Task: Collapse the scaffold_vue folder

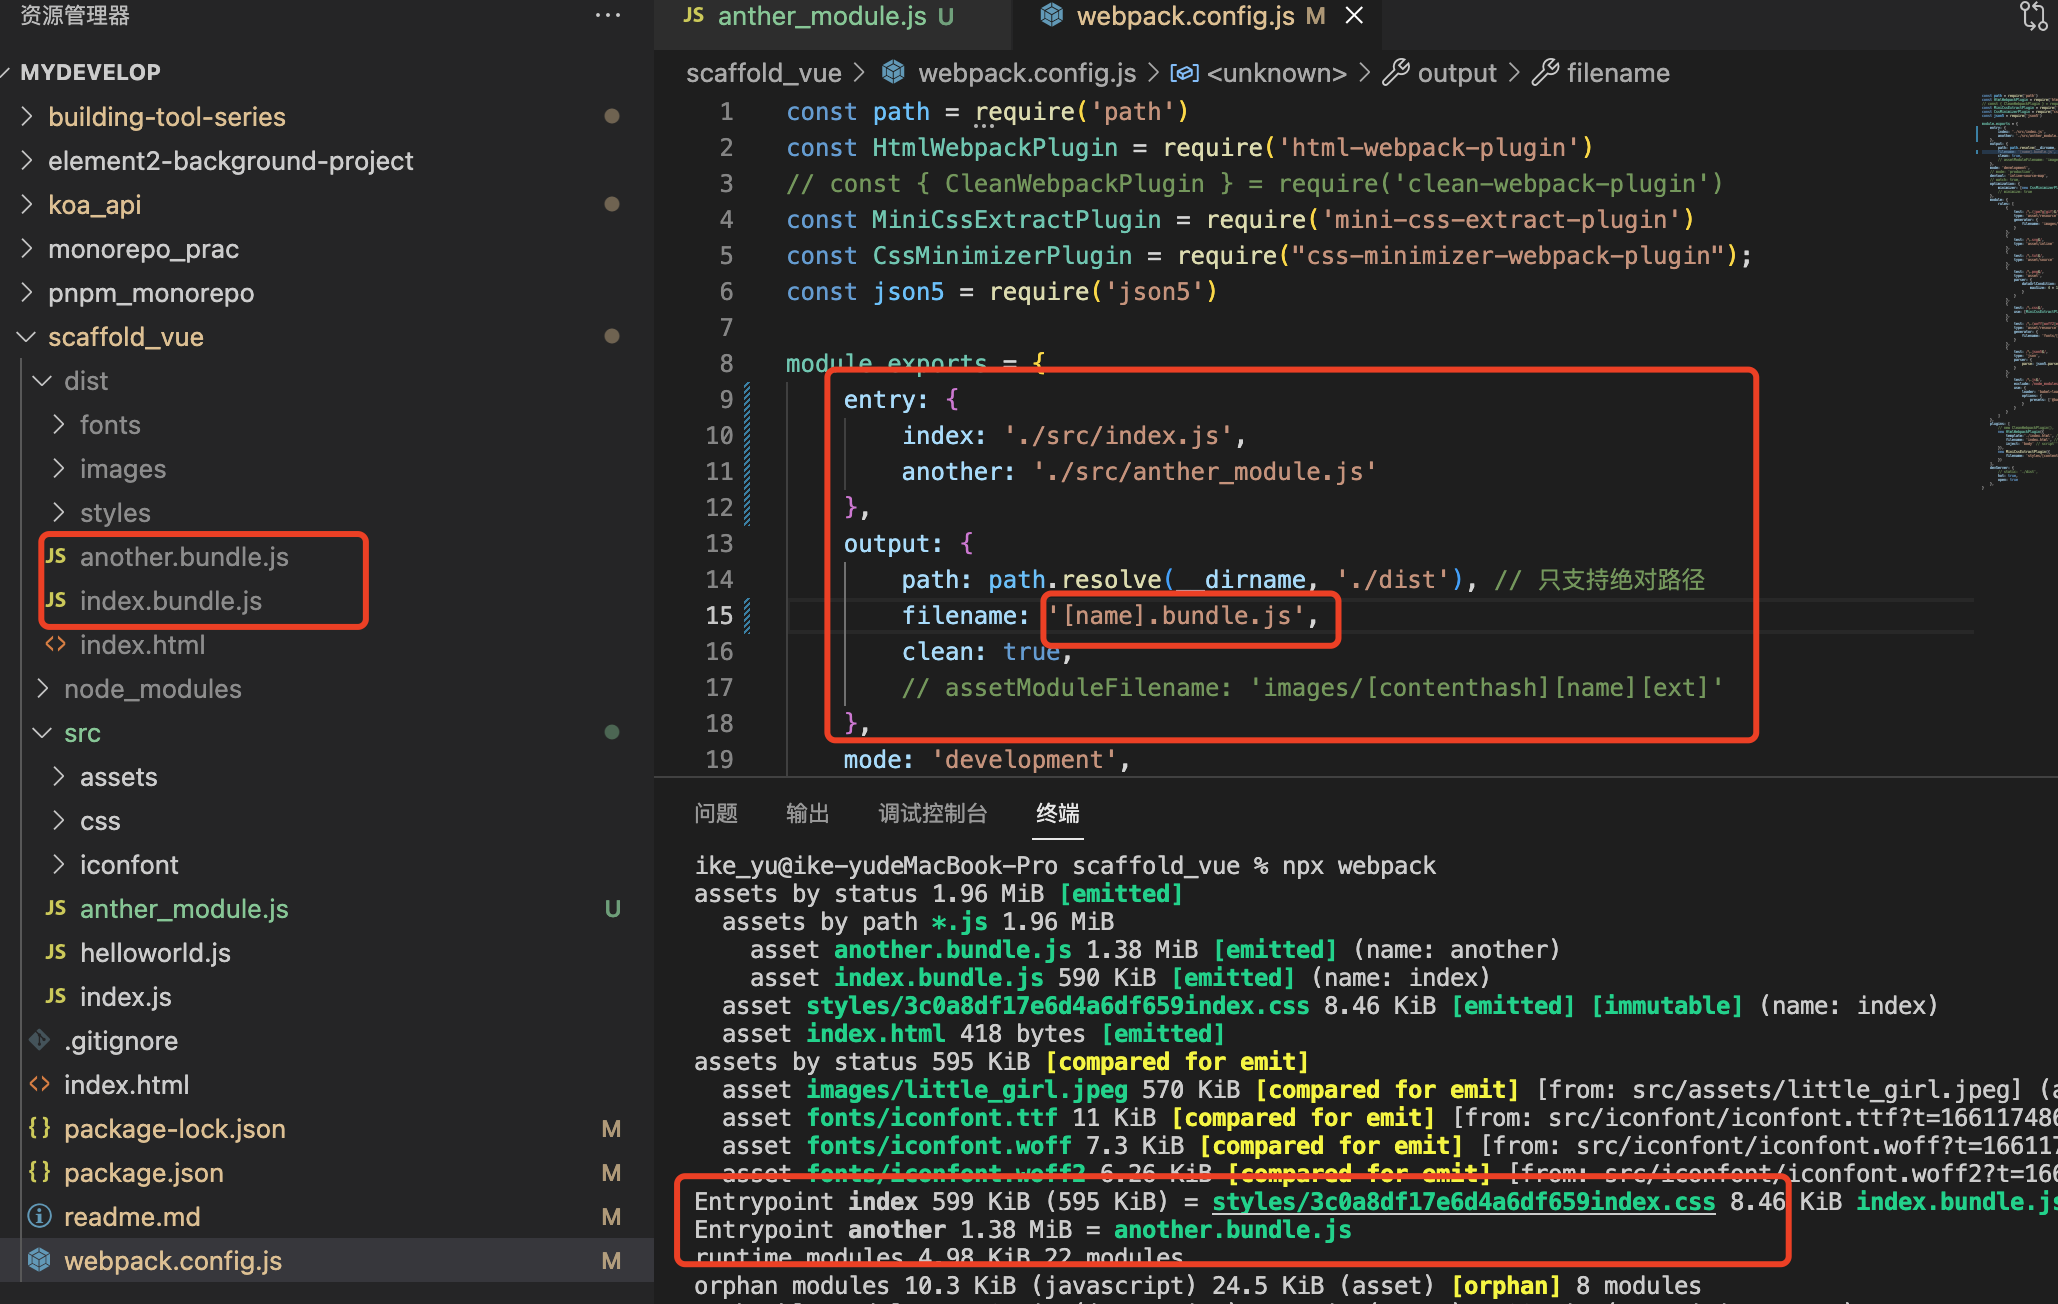Action: pyautogui.click(x=125, y=337)
